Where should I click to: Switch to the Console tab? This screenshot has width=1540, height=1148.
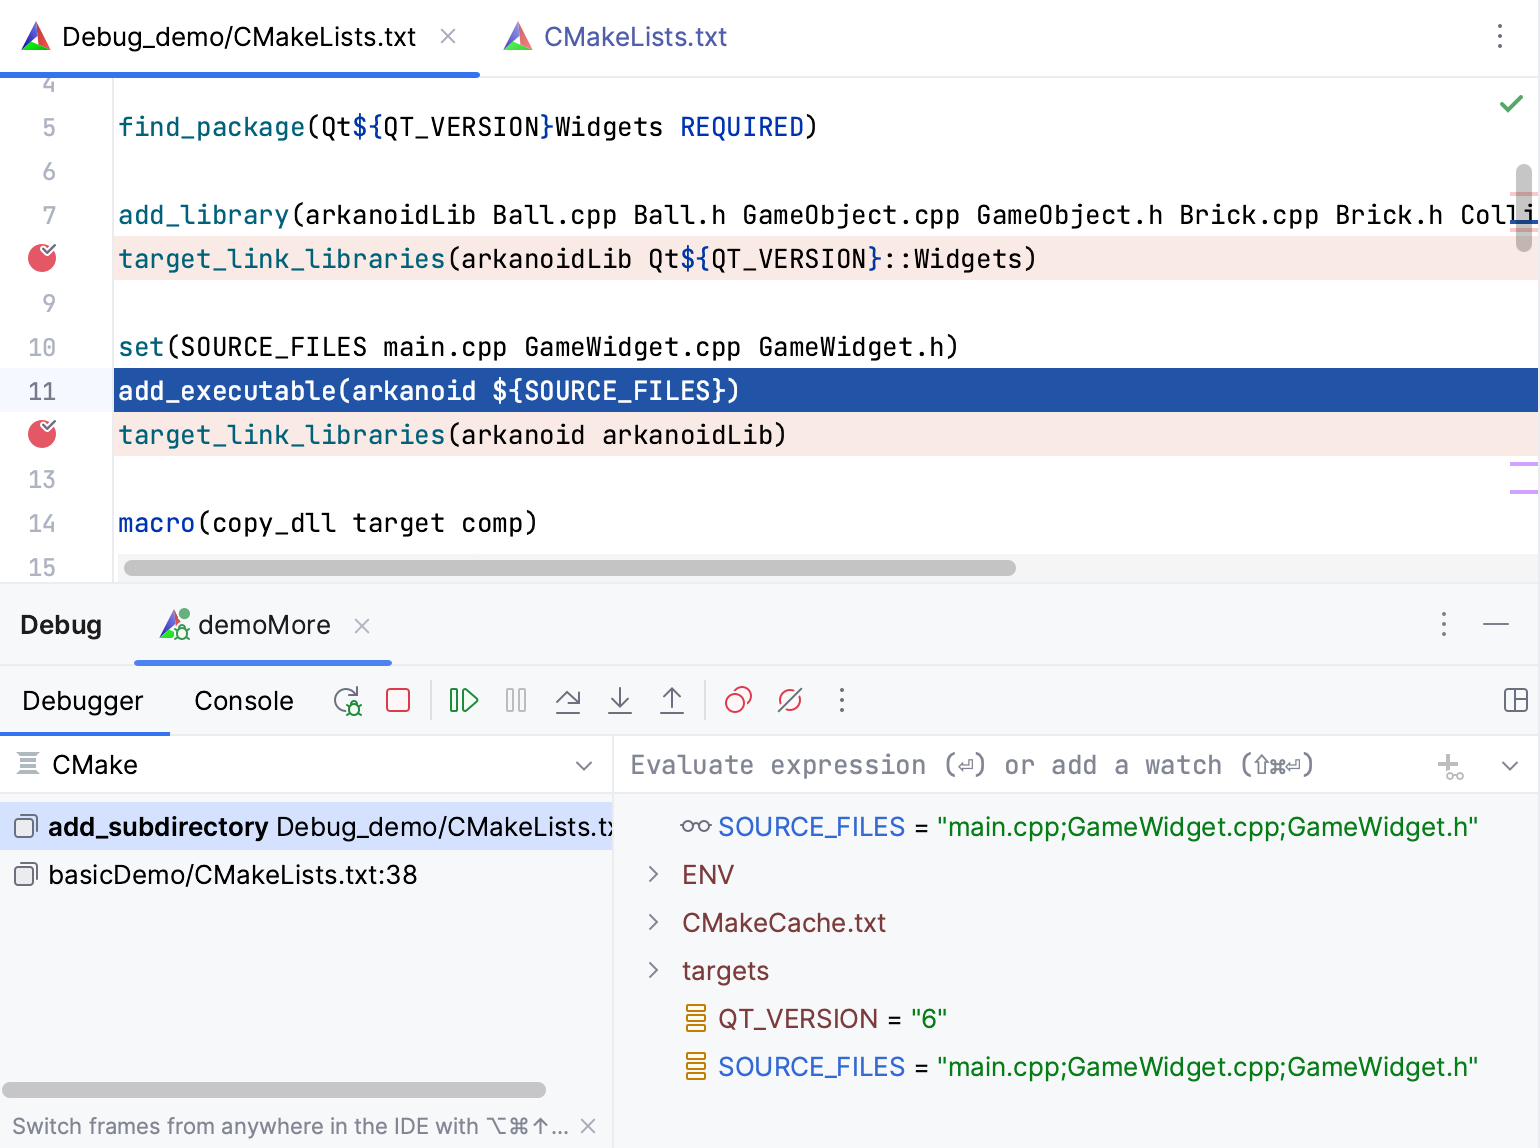(x=242, y=700)
